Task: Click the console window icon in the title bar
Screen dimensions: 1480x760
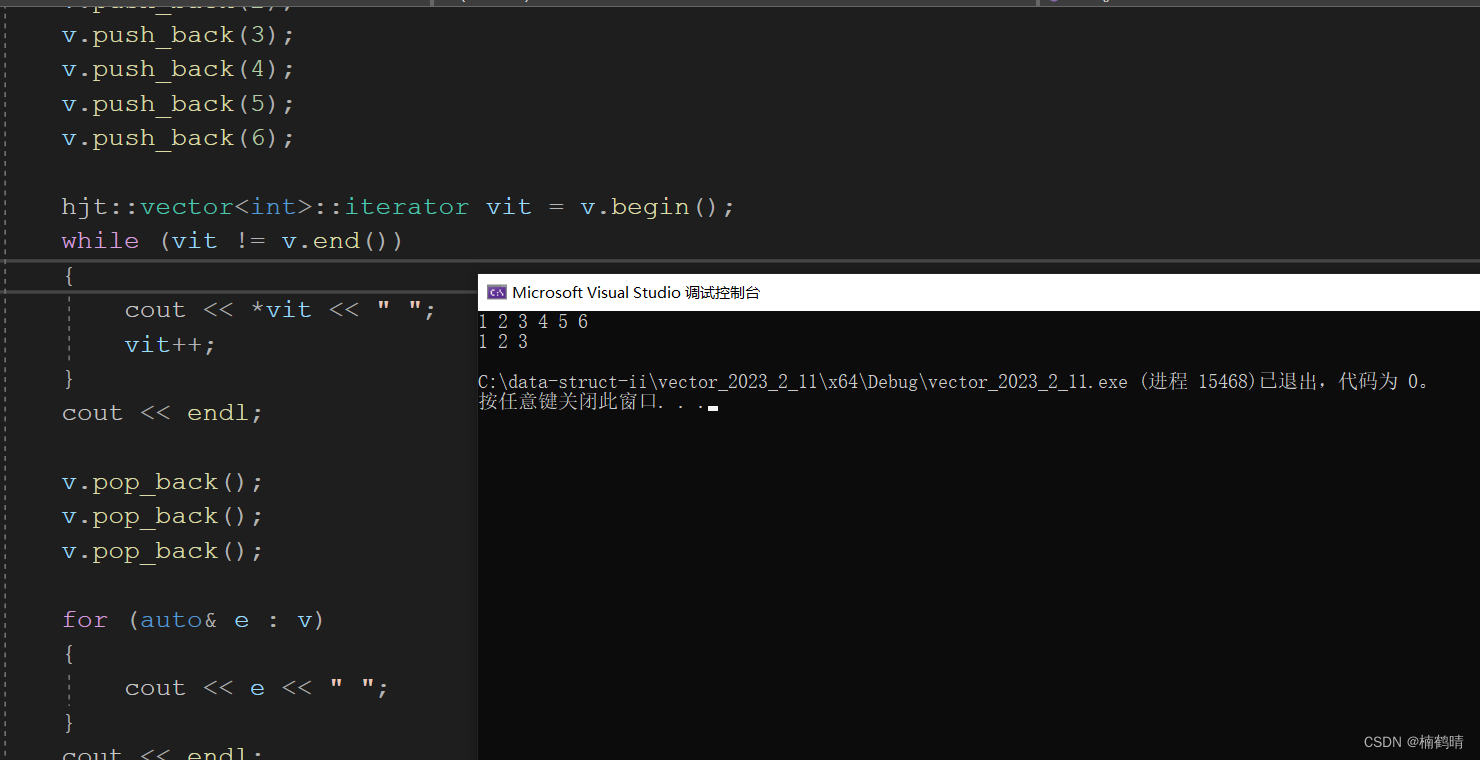Action: pyautogui.click(x=496, y=292)
